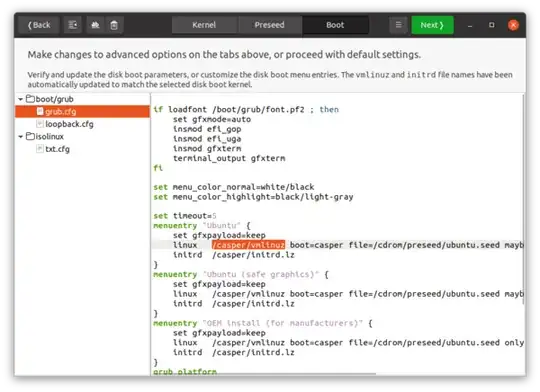Switch to the Preseed tab
Image resolution: width=540 pixels, height=392 pixels.
(x=269, y=25)
